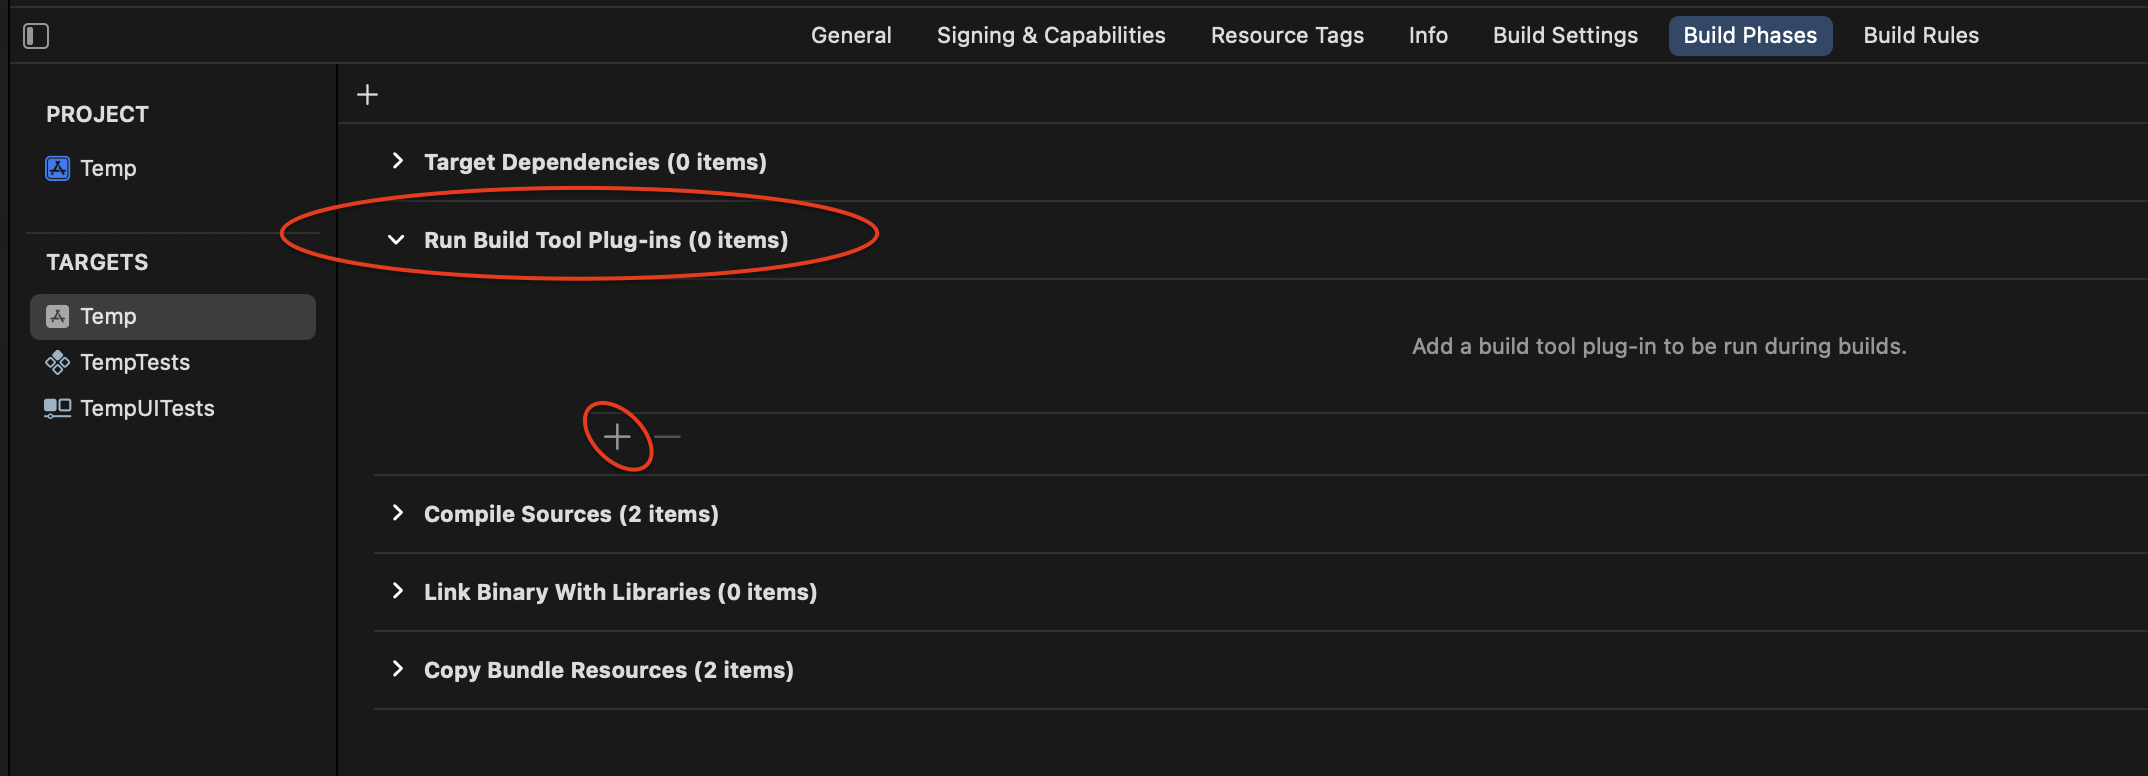Screen dimensions: 2148x776
Task: Click the minus button to remove plug-in
Action: (667, 436)
